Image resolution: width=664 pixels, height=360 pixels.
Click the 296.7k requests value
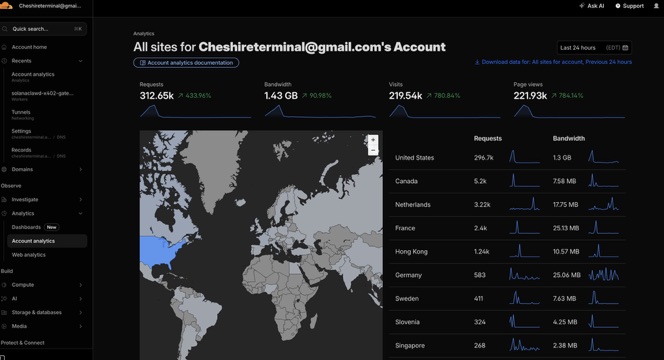[x=484, y=158]
